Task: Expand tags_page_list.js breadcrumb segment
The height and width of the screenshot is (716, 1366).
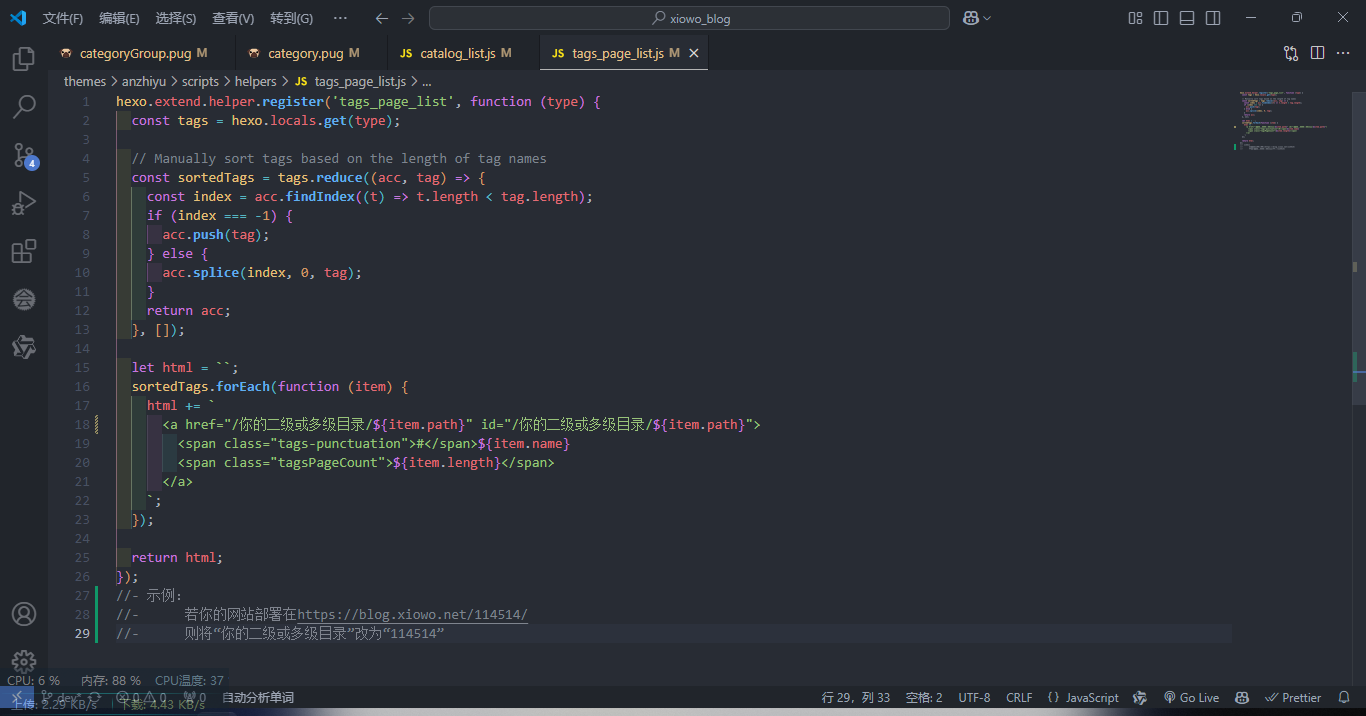Action: 350,82
